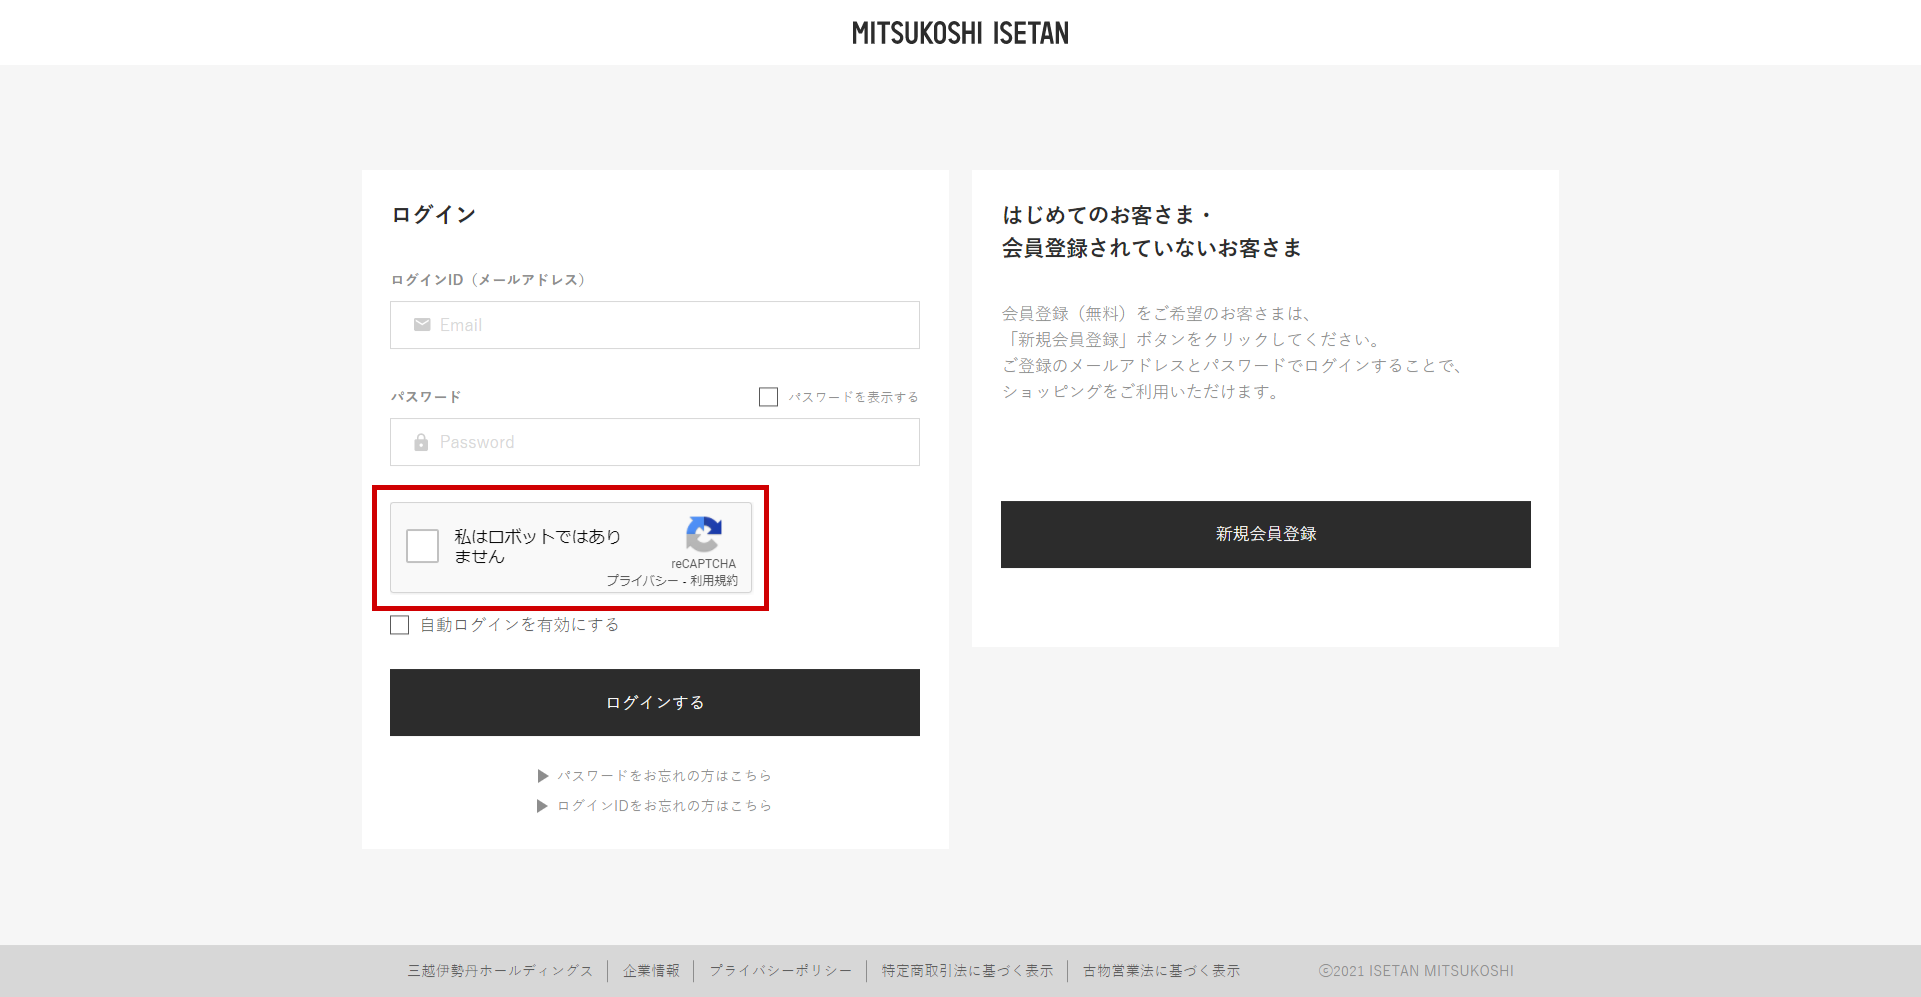Enable パスワードを表示する checkbox
This screenshot has height=997, width=1921.
pos(768,397)
